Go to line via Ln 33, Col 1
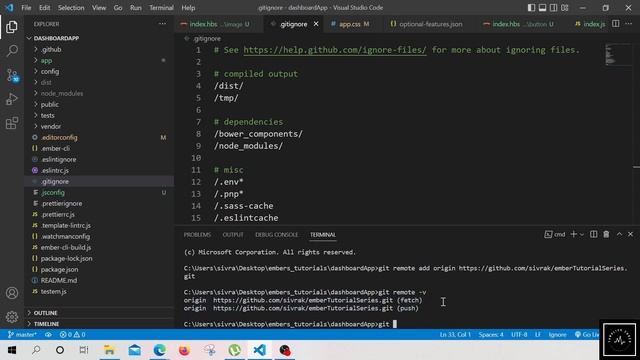 455,335
